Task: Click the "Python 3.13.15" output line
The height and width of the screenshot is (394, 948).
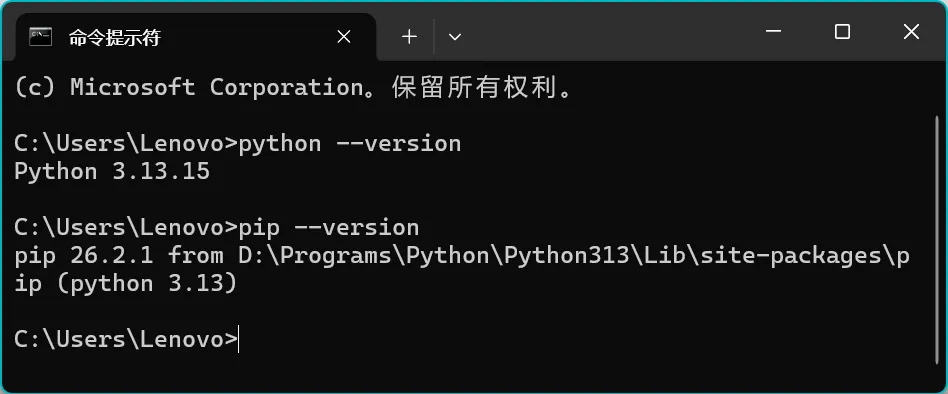Action: (x=112, y=172)
